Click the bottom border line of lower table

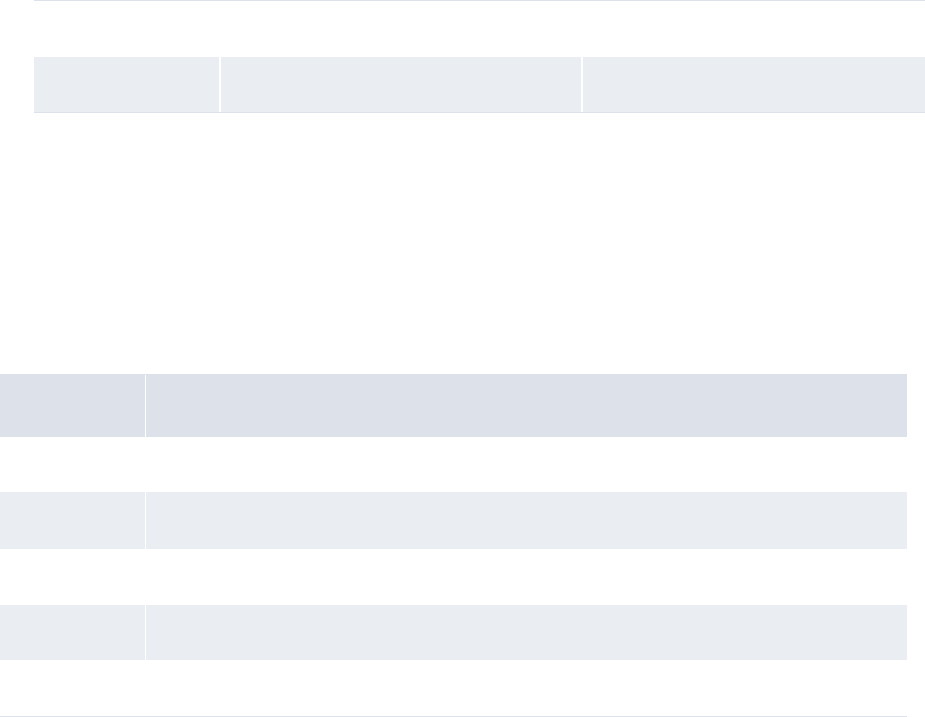pos(460,716)
